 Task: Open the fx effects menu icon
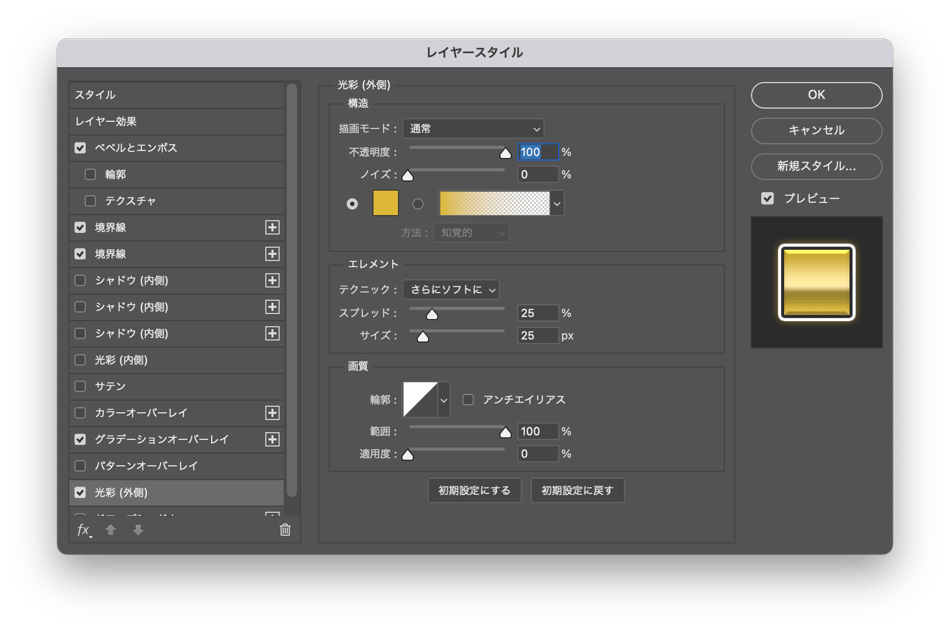pos(84,530)
